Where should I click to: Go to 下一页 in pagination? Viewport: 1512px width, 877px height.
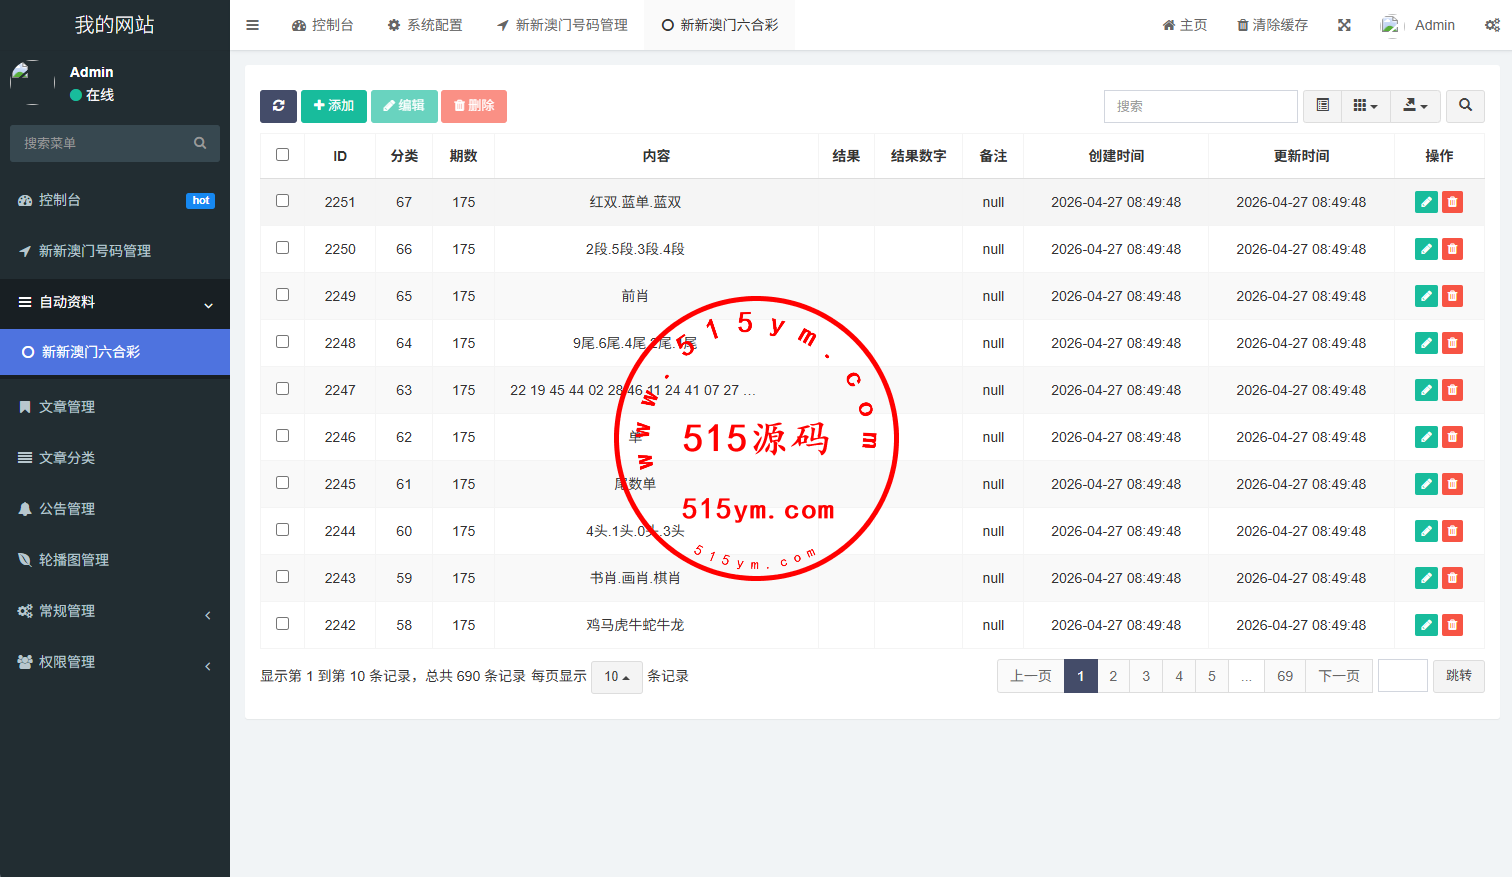pyautogui.click(x=1338, y=676)
